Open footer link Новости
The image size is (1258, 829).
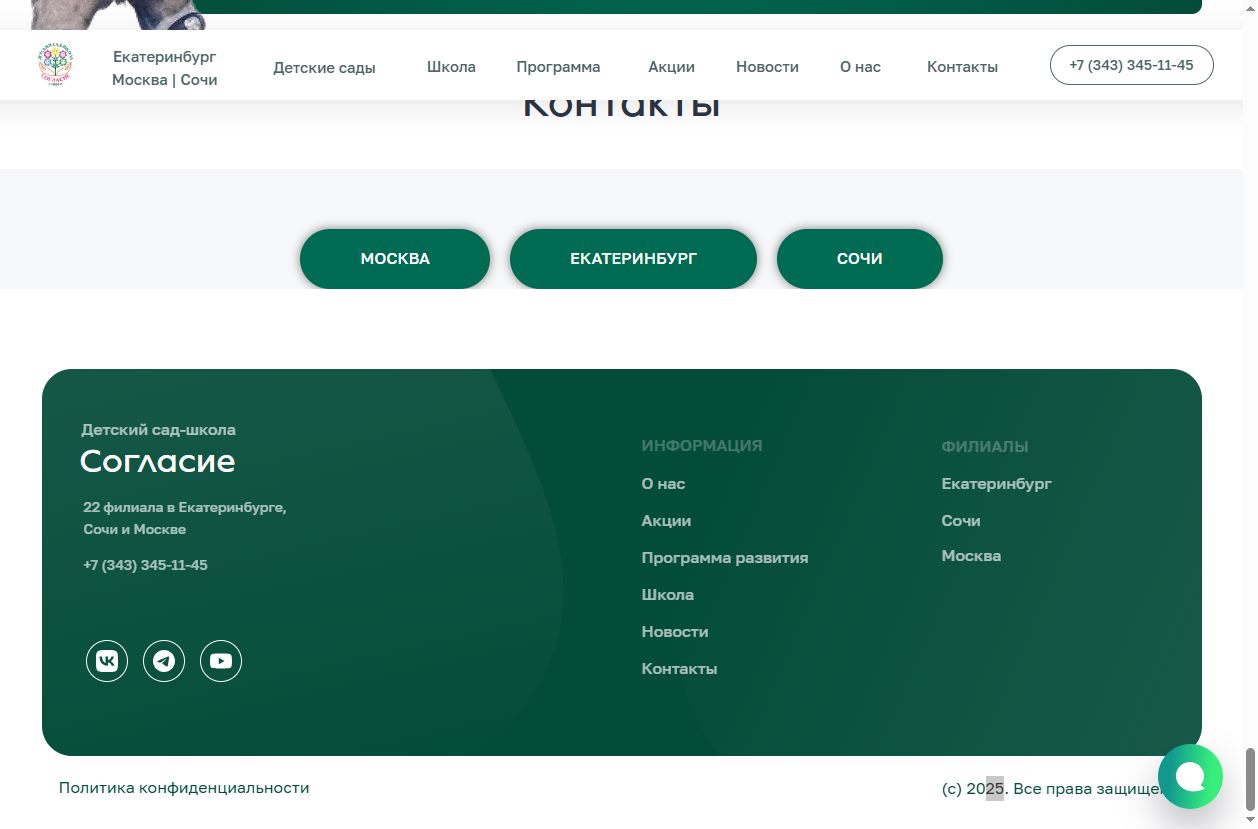coord(675,632)
